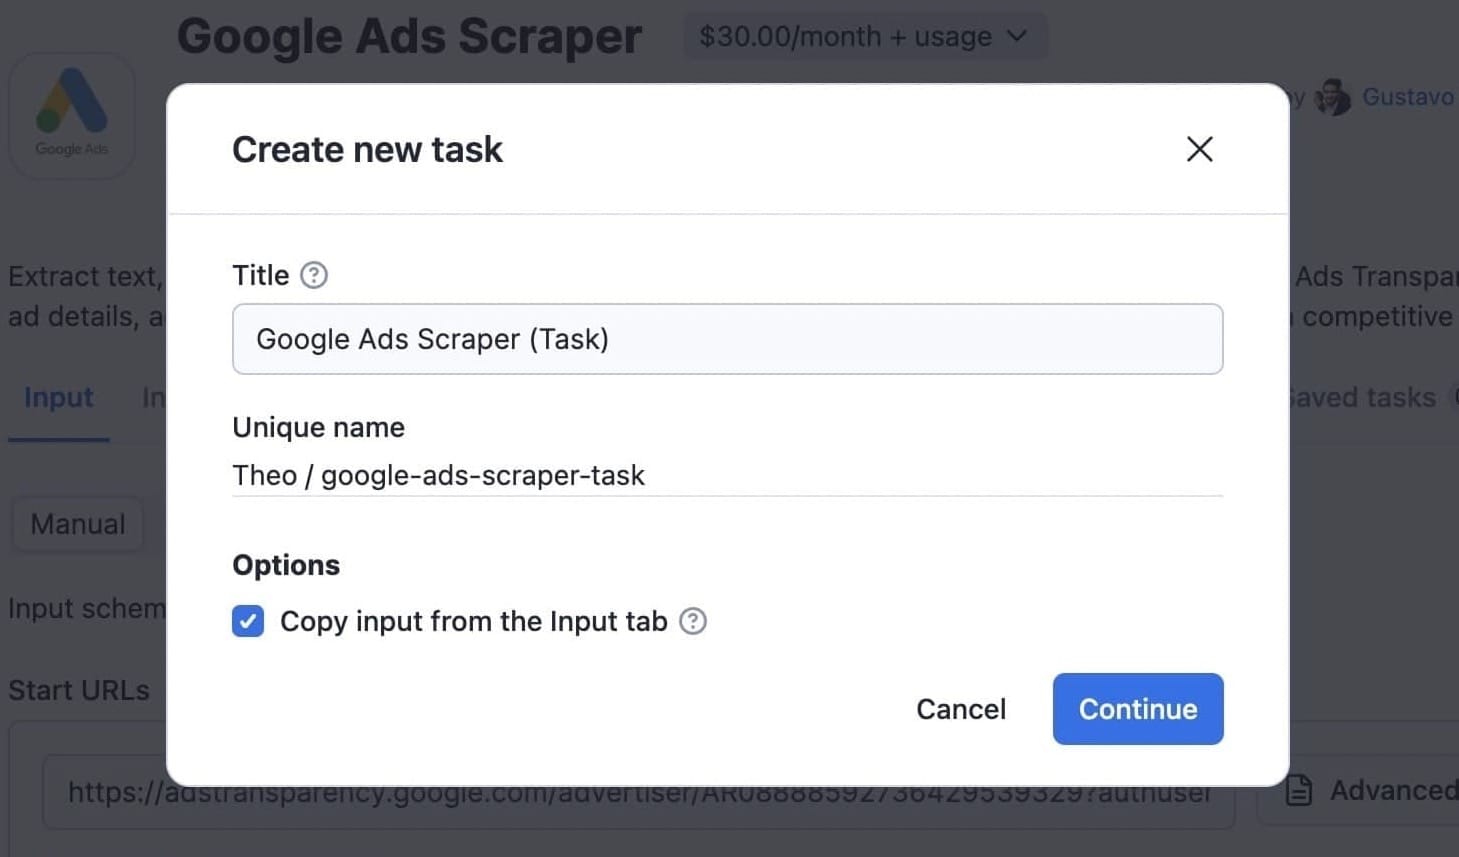Dismiss the Create new task dialog
Image resolution: width=1459 pixels, height=857 pixels.
click(x=1199, y=148)
